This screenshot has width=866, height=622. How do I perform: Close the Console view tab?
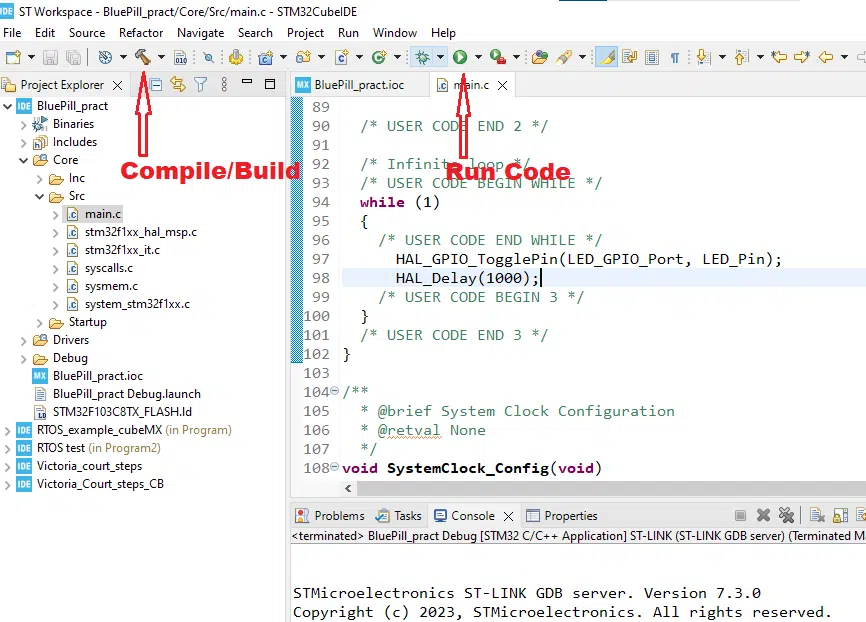[x=509, y=516]
